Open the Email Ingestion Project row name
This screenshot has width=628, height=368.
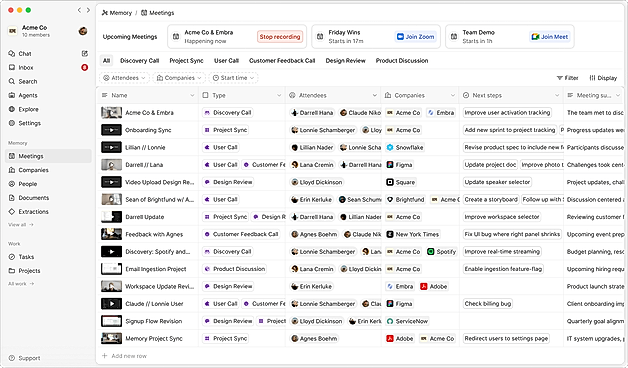pyautogui.click(x=155, y=269)
